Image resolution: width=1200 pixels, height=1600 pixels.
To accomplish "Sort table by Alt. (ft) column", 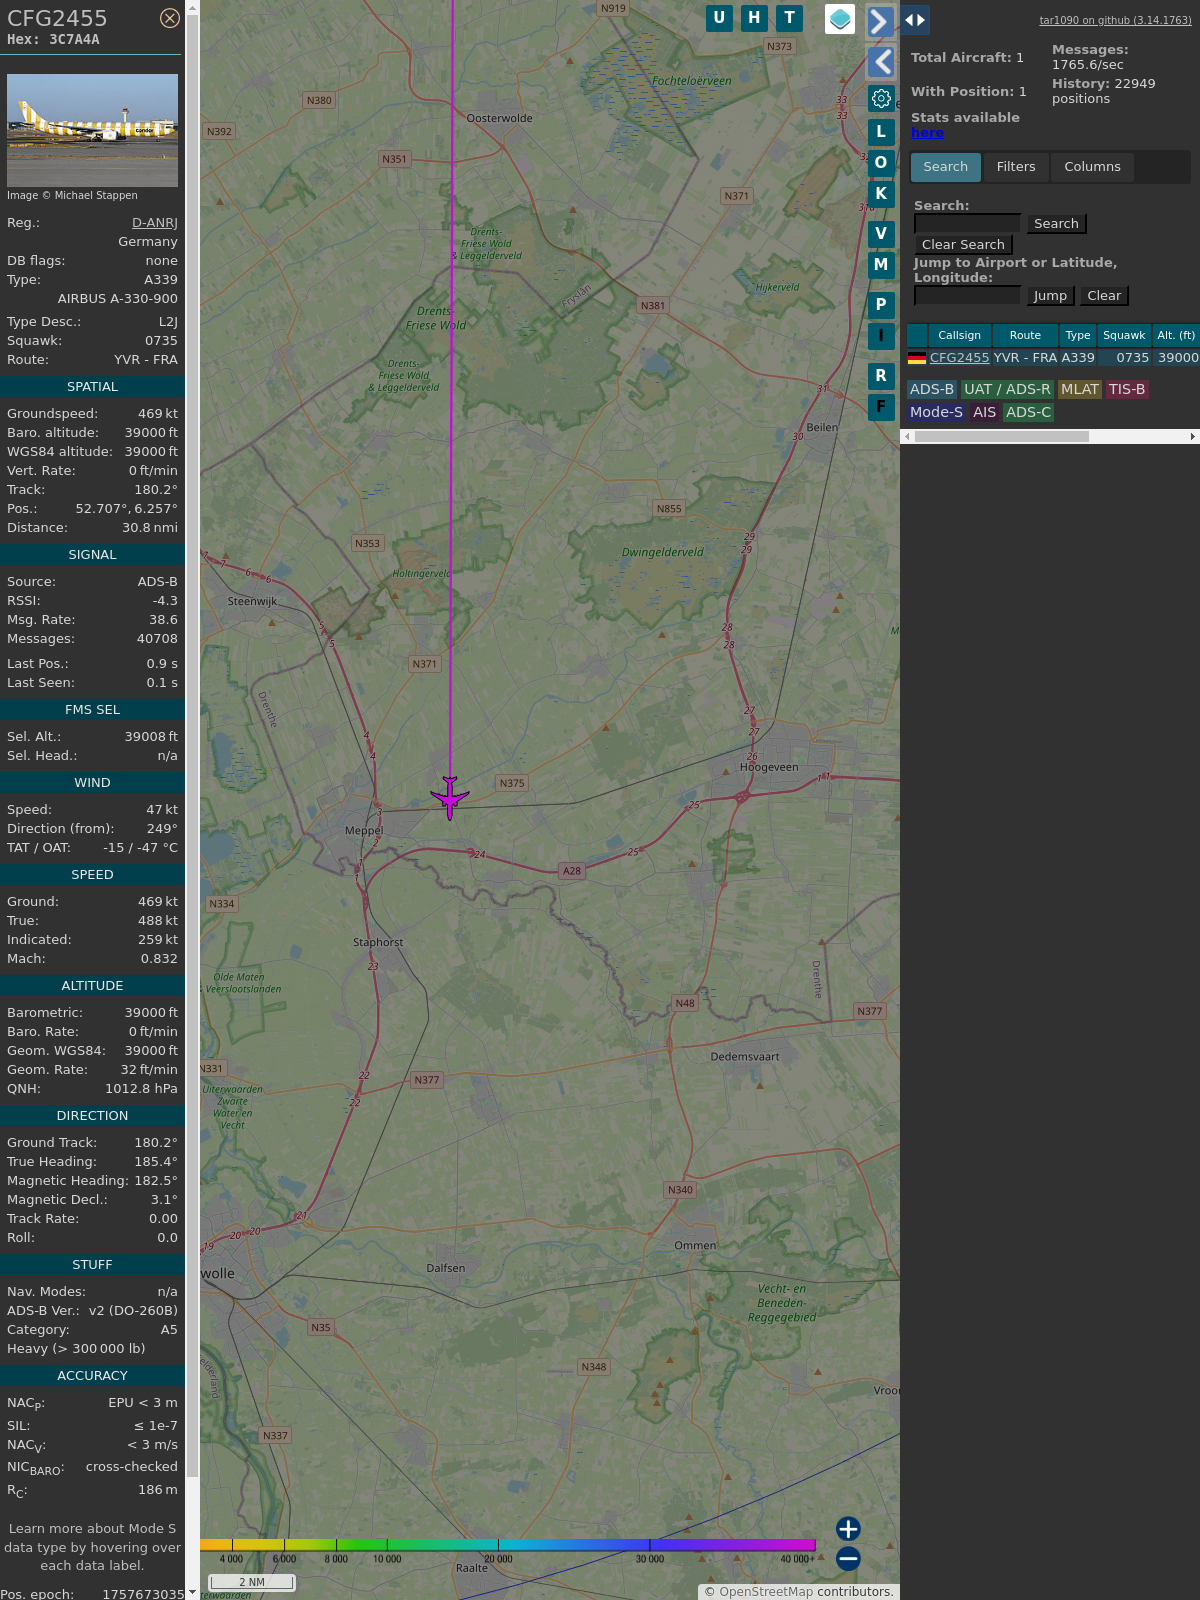I will tap(1176, 335).
